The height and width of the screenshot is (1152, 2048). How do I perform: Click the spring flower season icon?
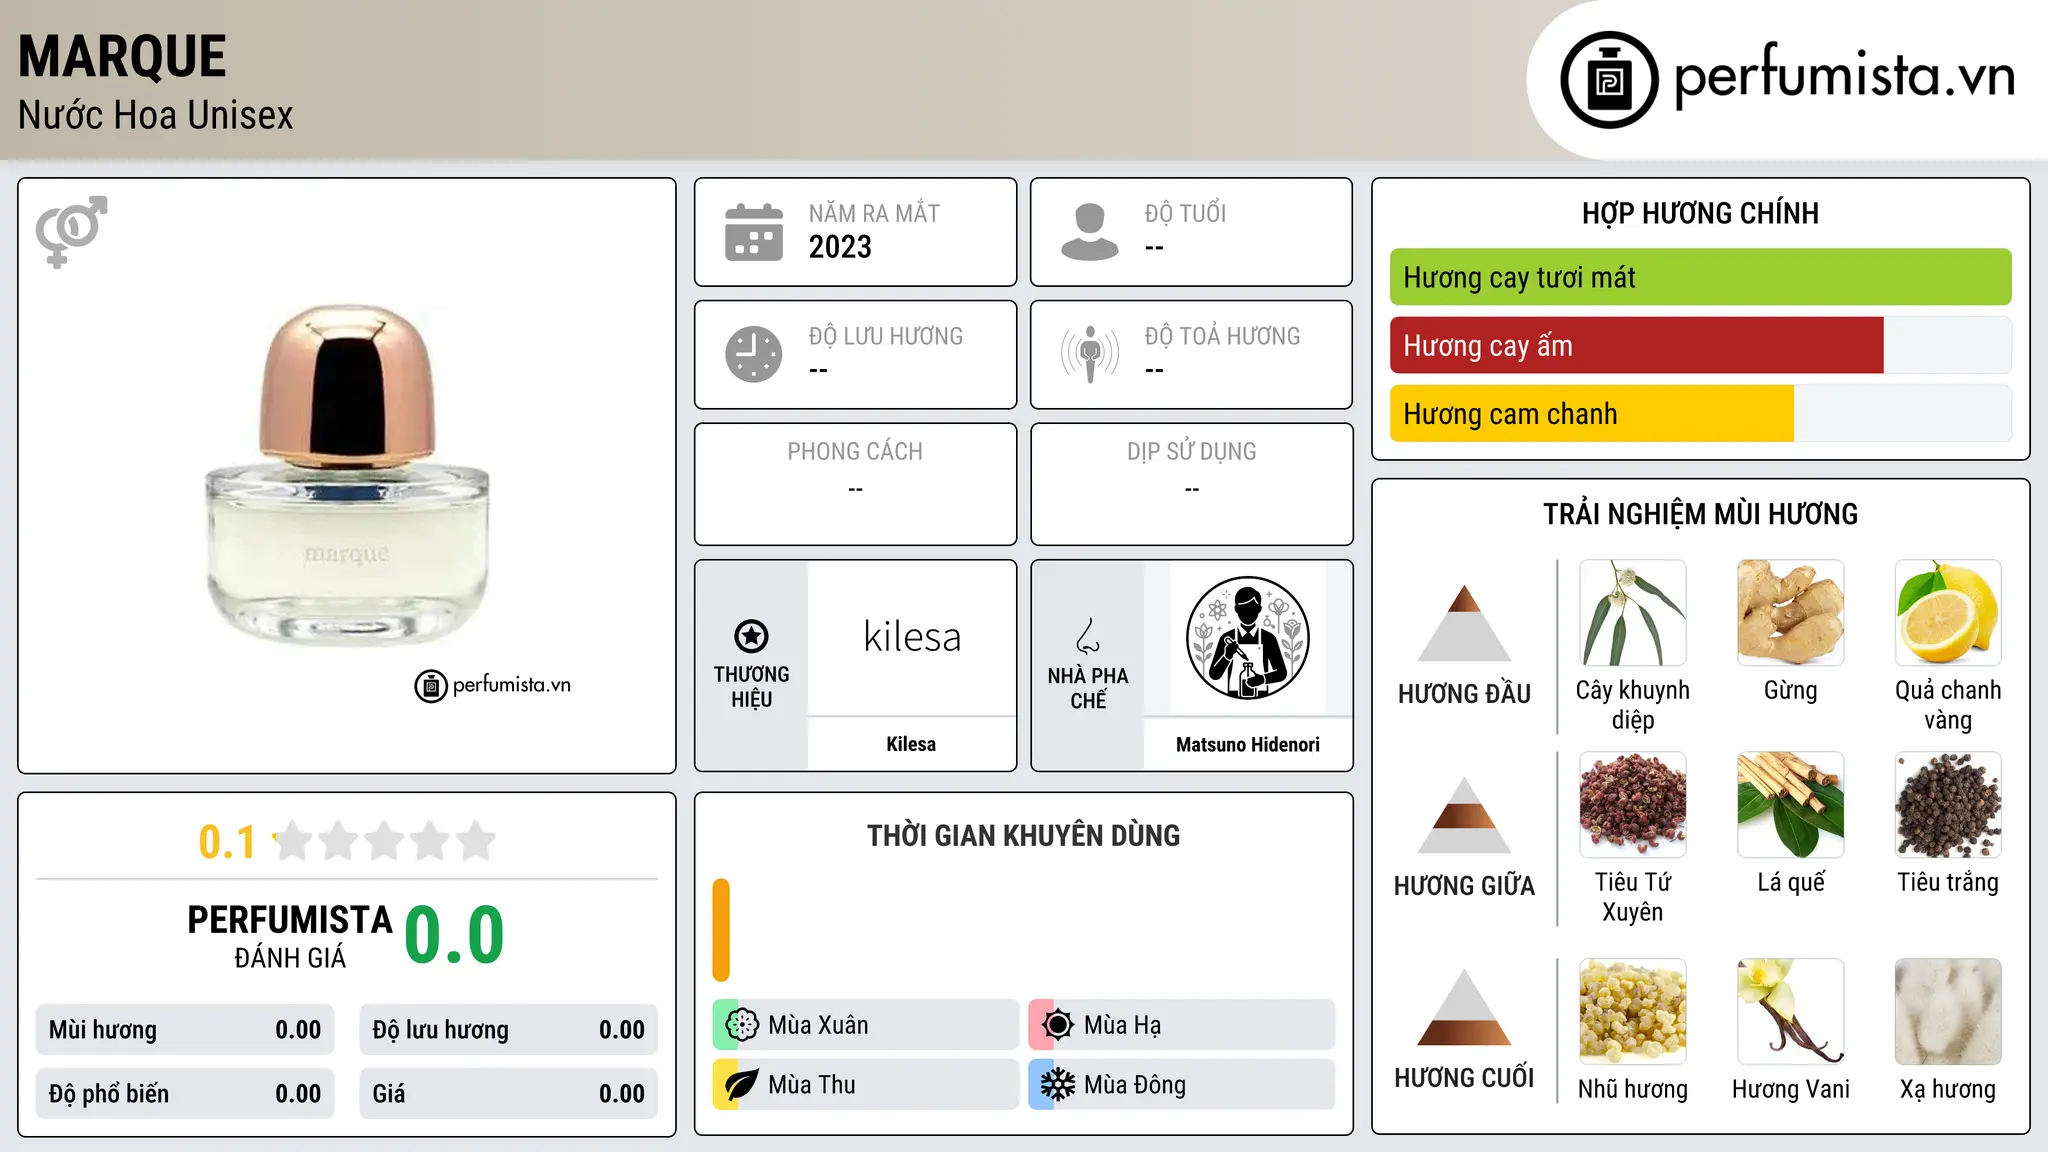point(742,1025)
